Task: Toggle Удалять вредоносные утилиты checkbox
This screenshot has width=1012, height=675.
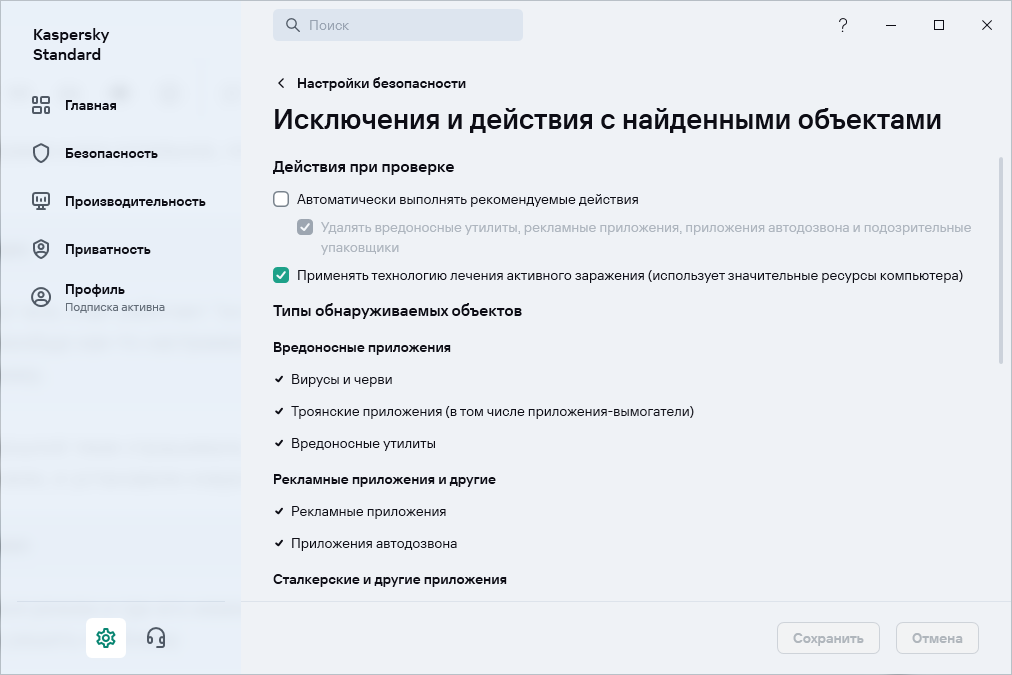Action: (x=305, y=227)
